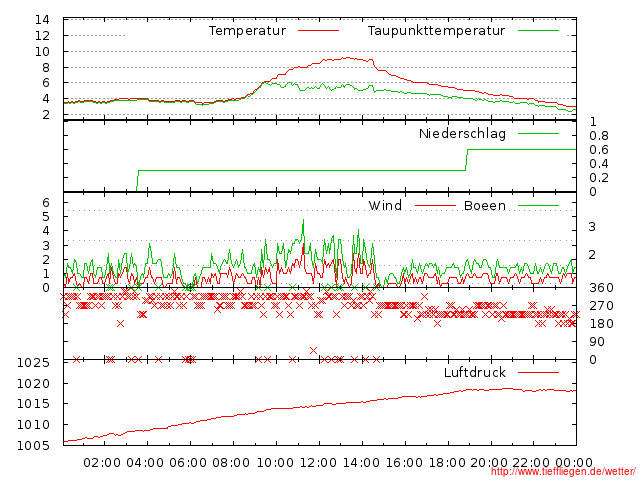Click the green Niederschlag legend line

[538, 133]
